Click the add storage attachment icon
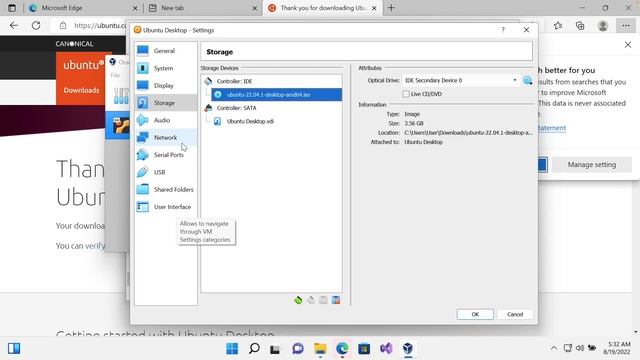 [x=323, y=300]
